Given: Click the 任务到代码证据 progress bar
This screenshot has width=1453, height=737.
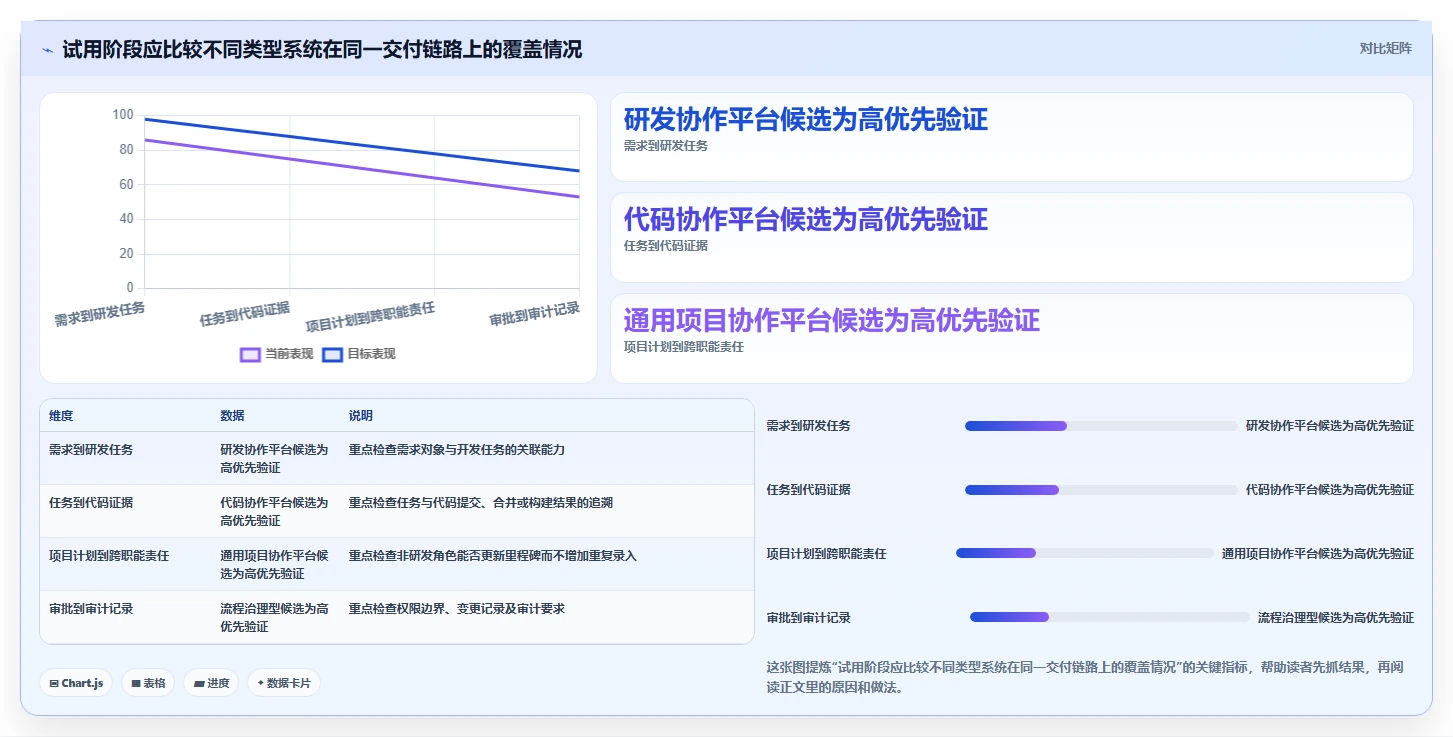Looking at the screenshot, I should (x=1101, y=490).
